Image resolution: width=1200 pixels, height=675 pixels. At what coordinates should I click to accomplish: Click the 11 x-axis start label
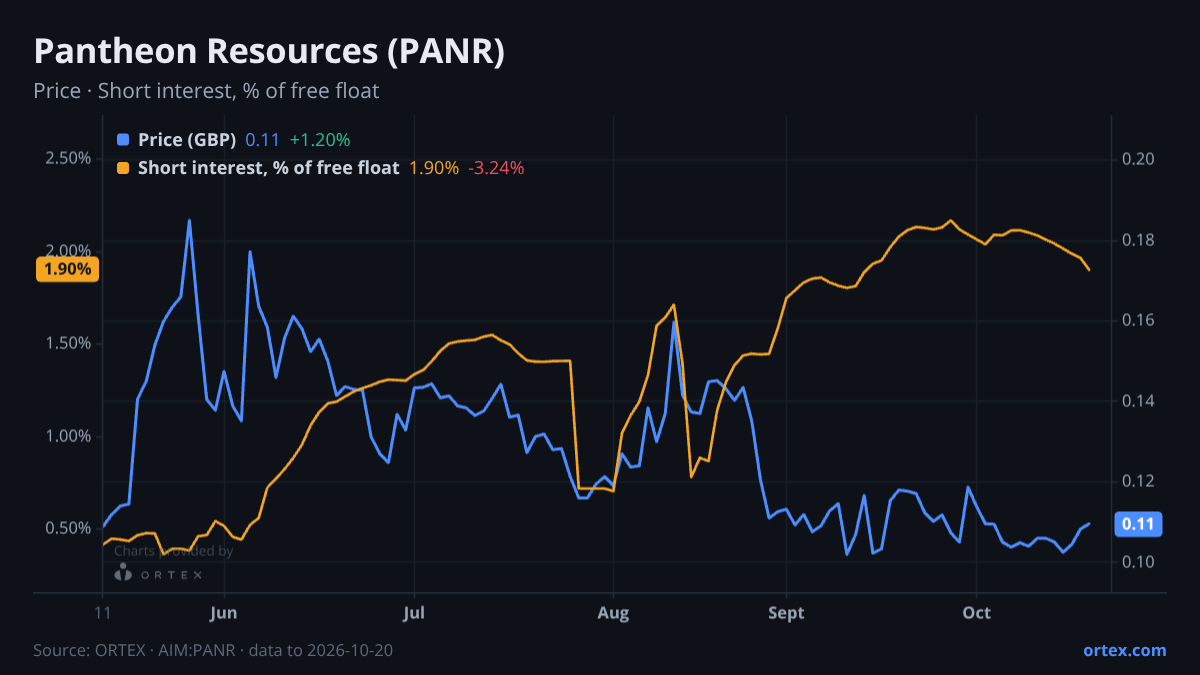[103, 612]
